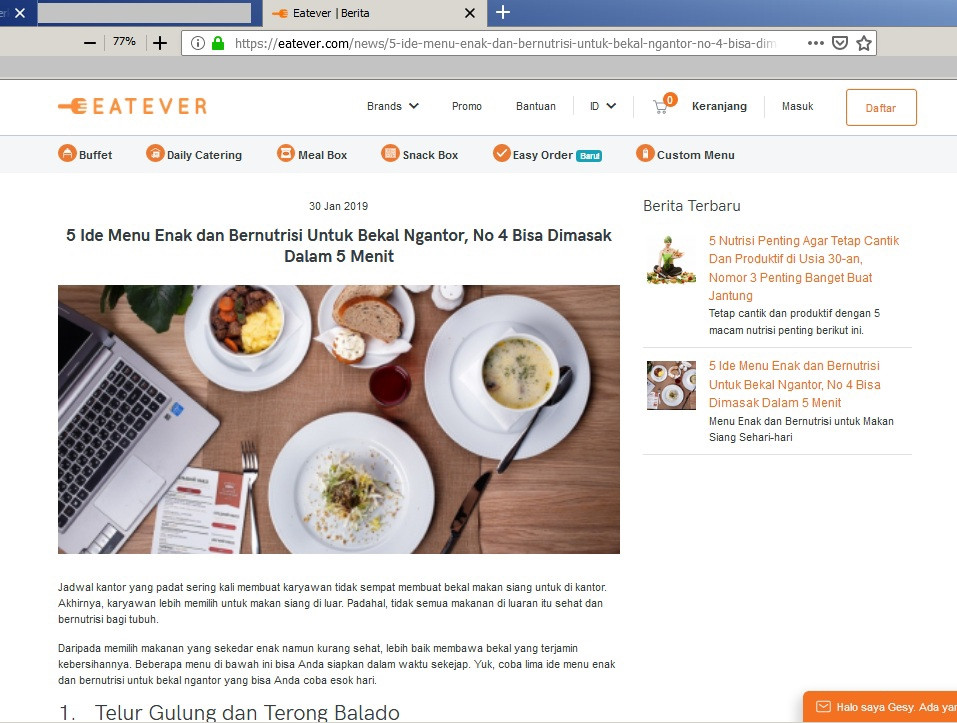The width and height of the screenshot is (957, 723).
Task: Select the Meal Box icon
Action: [x=286, y=153]
